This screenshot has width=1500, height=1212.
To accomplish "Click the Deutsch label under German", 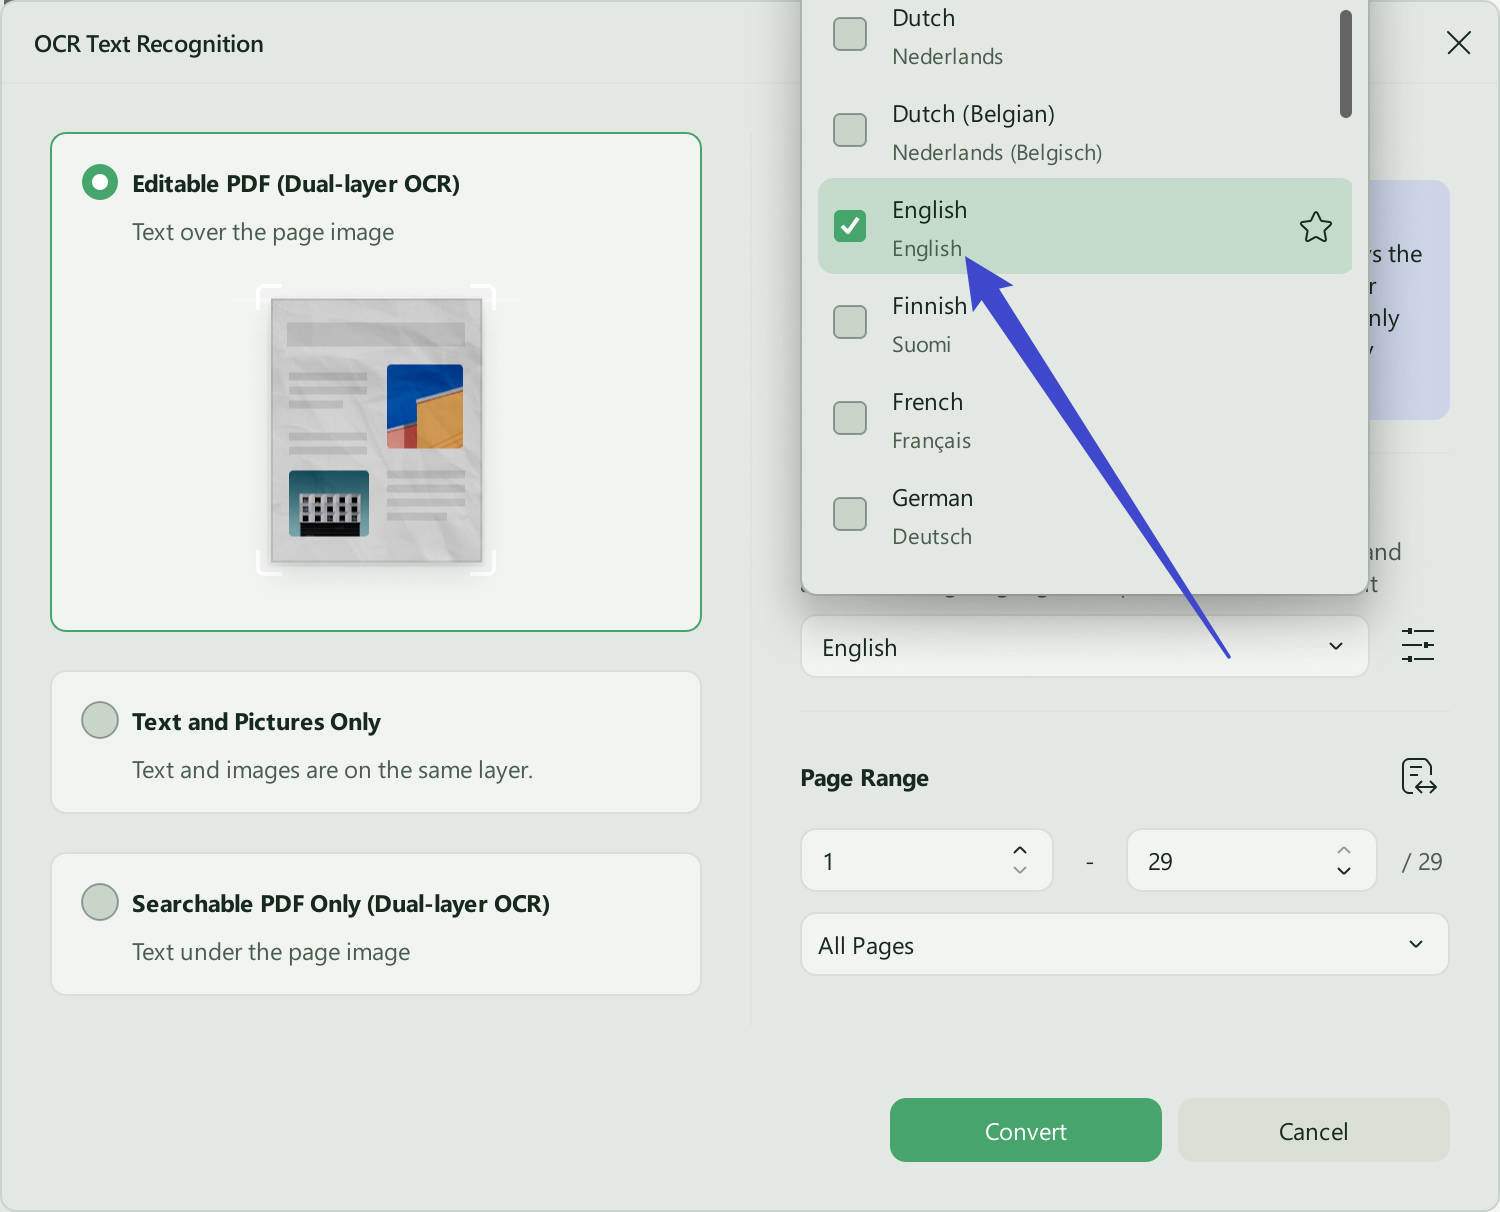I will (x=932, y=537).
